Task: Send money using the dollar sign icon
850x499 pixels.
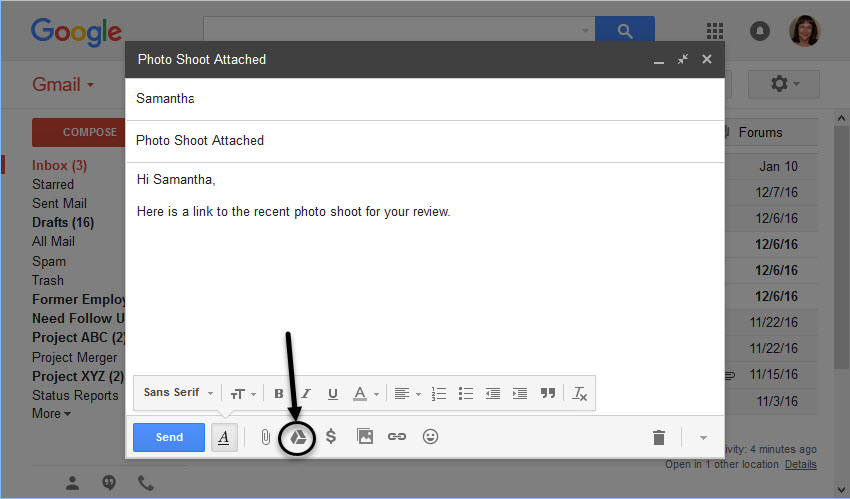Action: (331, 436)
